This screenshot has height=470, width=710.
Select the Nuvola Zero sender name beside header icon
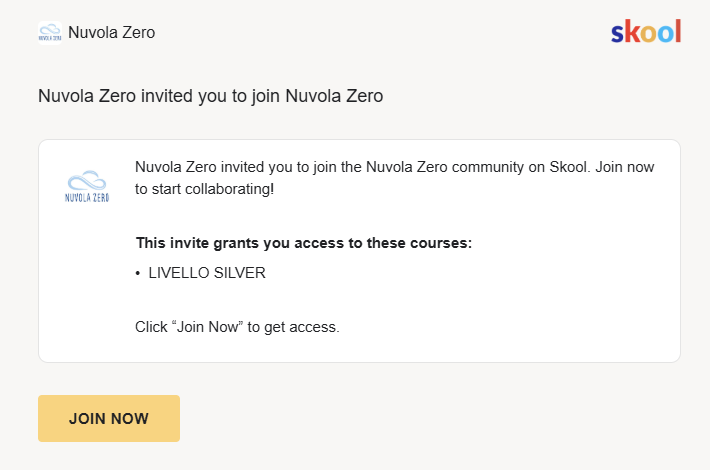[111, 33]
